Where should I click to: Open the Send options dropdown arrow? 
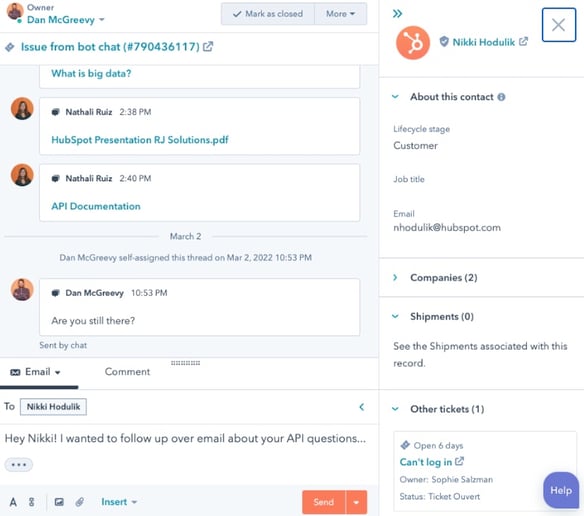[x=356, y=502]
